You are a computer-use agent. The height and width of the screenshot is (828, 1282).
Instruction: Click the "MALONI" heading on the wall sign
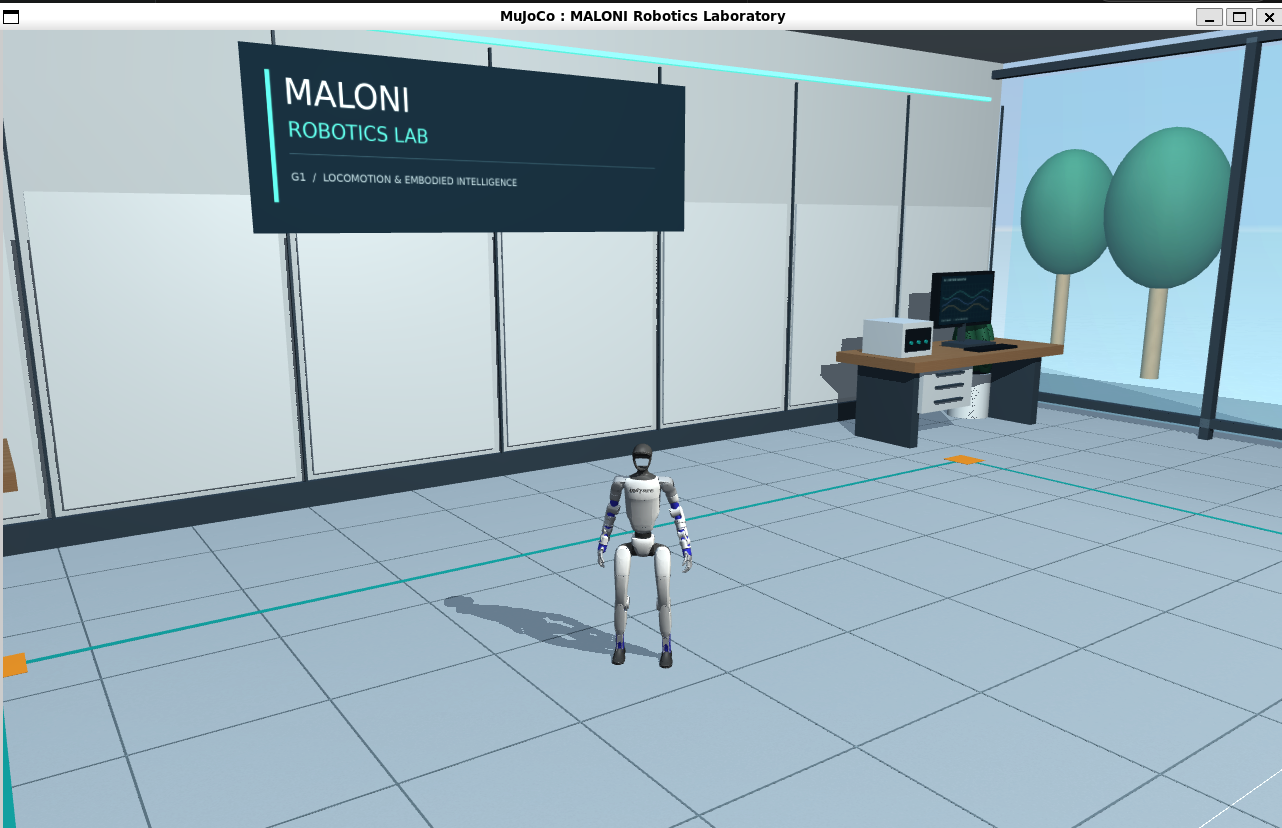click(347, 94)
